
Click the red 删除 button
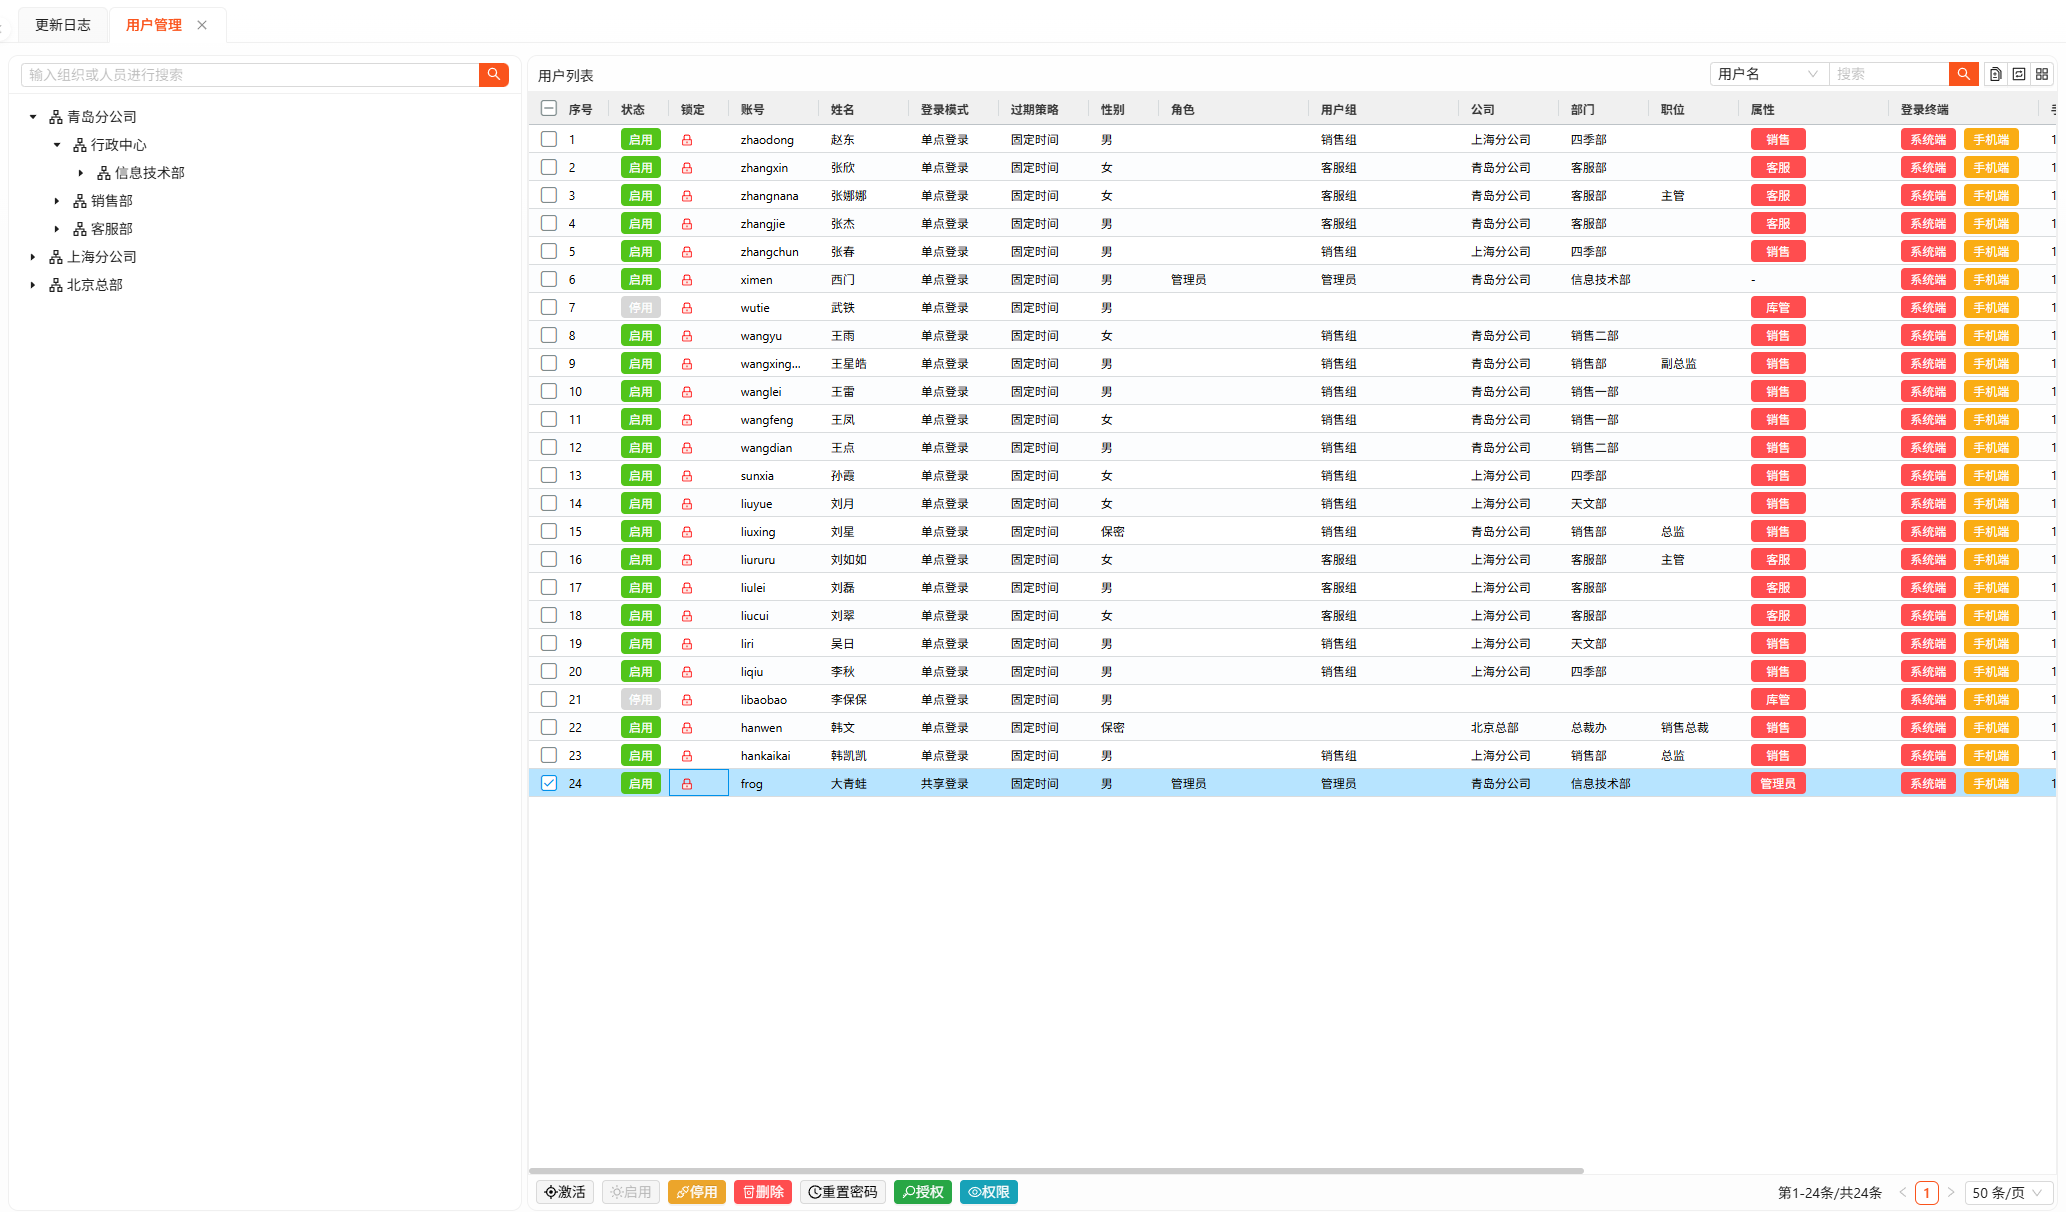coord(763,1192)
